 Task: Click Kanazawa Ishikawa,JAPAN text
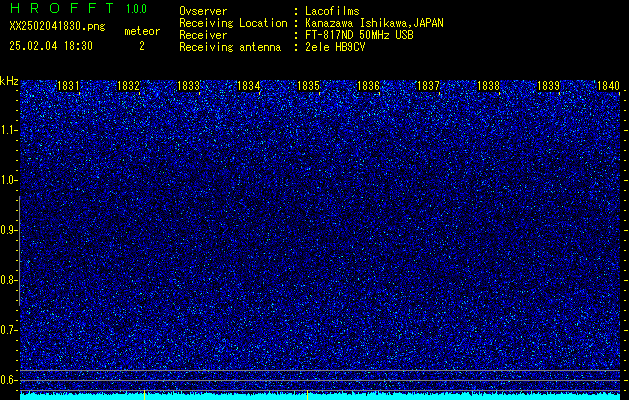point(374,23)
